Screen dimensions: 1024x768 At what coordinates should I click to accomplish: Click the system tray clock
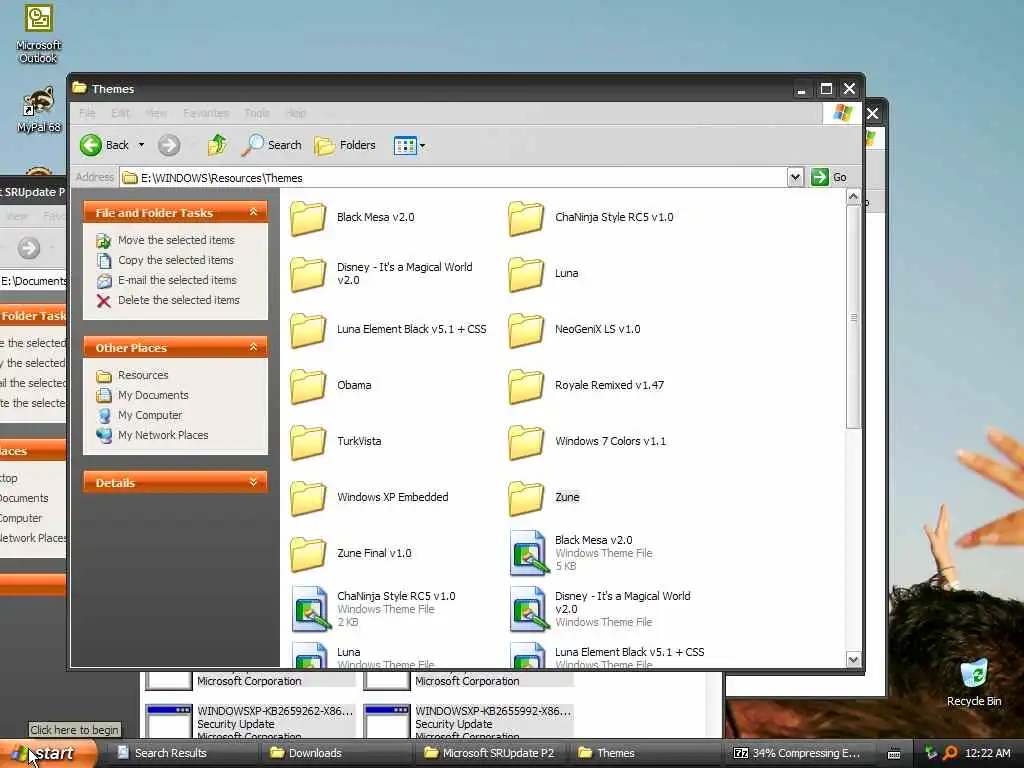click(987, 754)
